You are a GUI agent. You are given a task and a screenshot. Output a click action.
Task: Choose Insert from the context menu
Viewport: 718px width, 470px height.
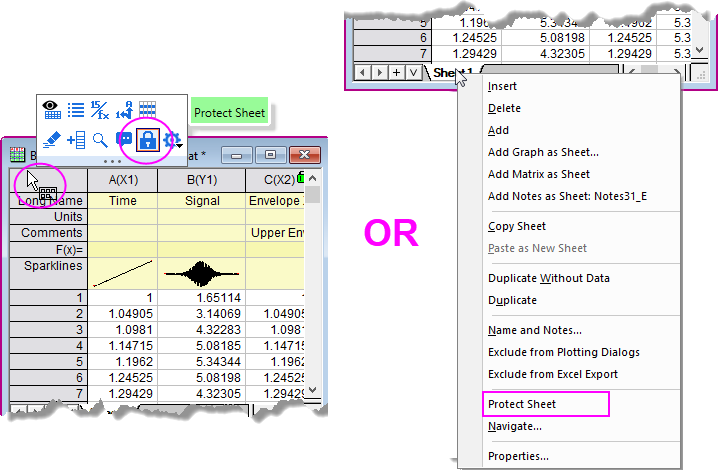click(502, 86)
